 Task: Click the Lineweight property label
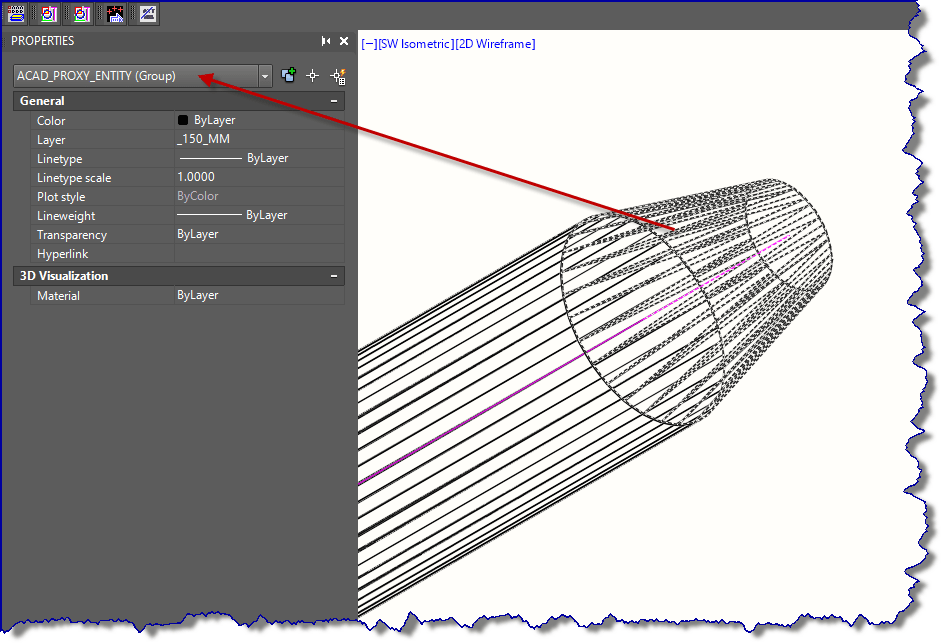66,216
